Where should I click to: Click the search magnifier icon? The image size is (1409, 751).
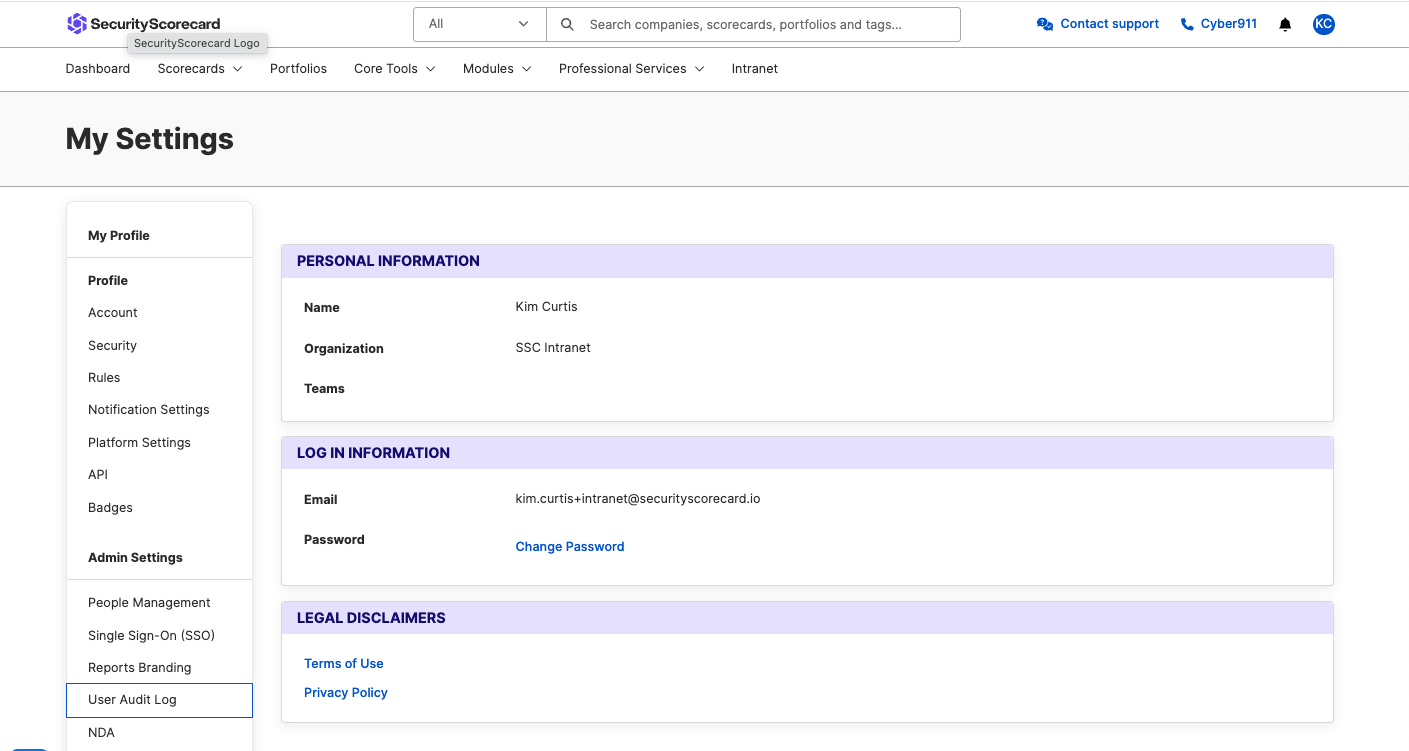coord(567,24)
